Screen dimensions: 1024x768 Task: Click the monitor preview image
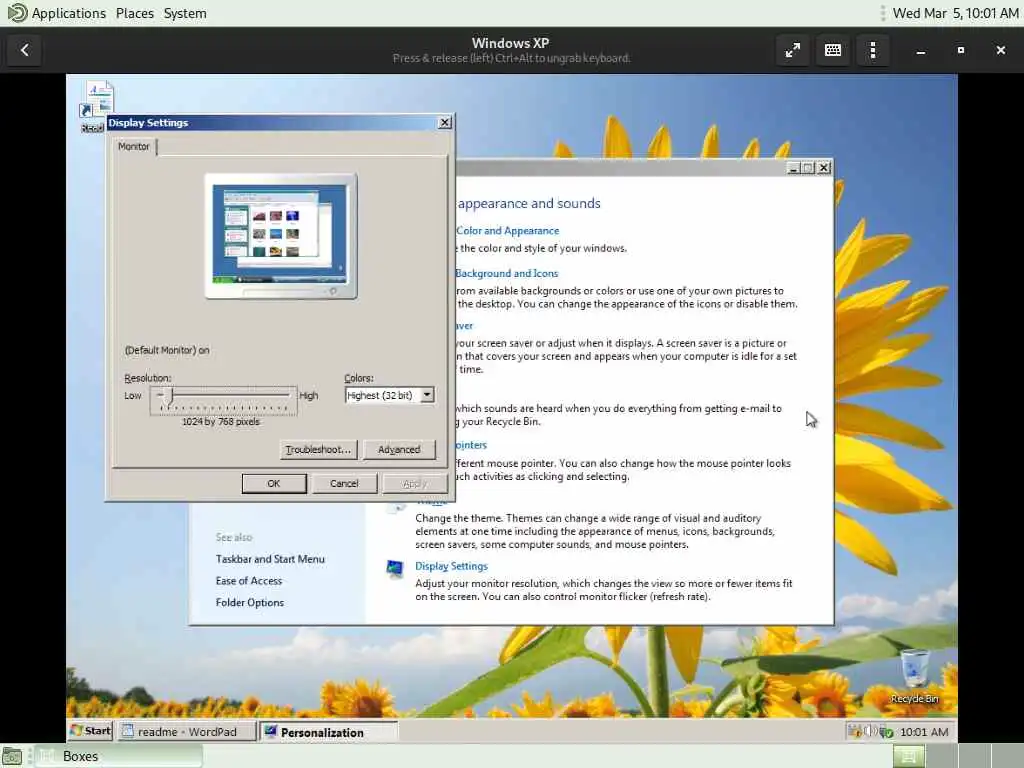pyautogui.click(x=281, y=236)
